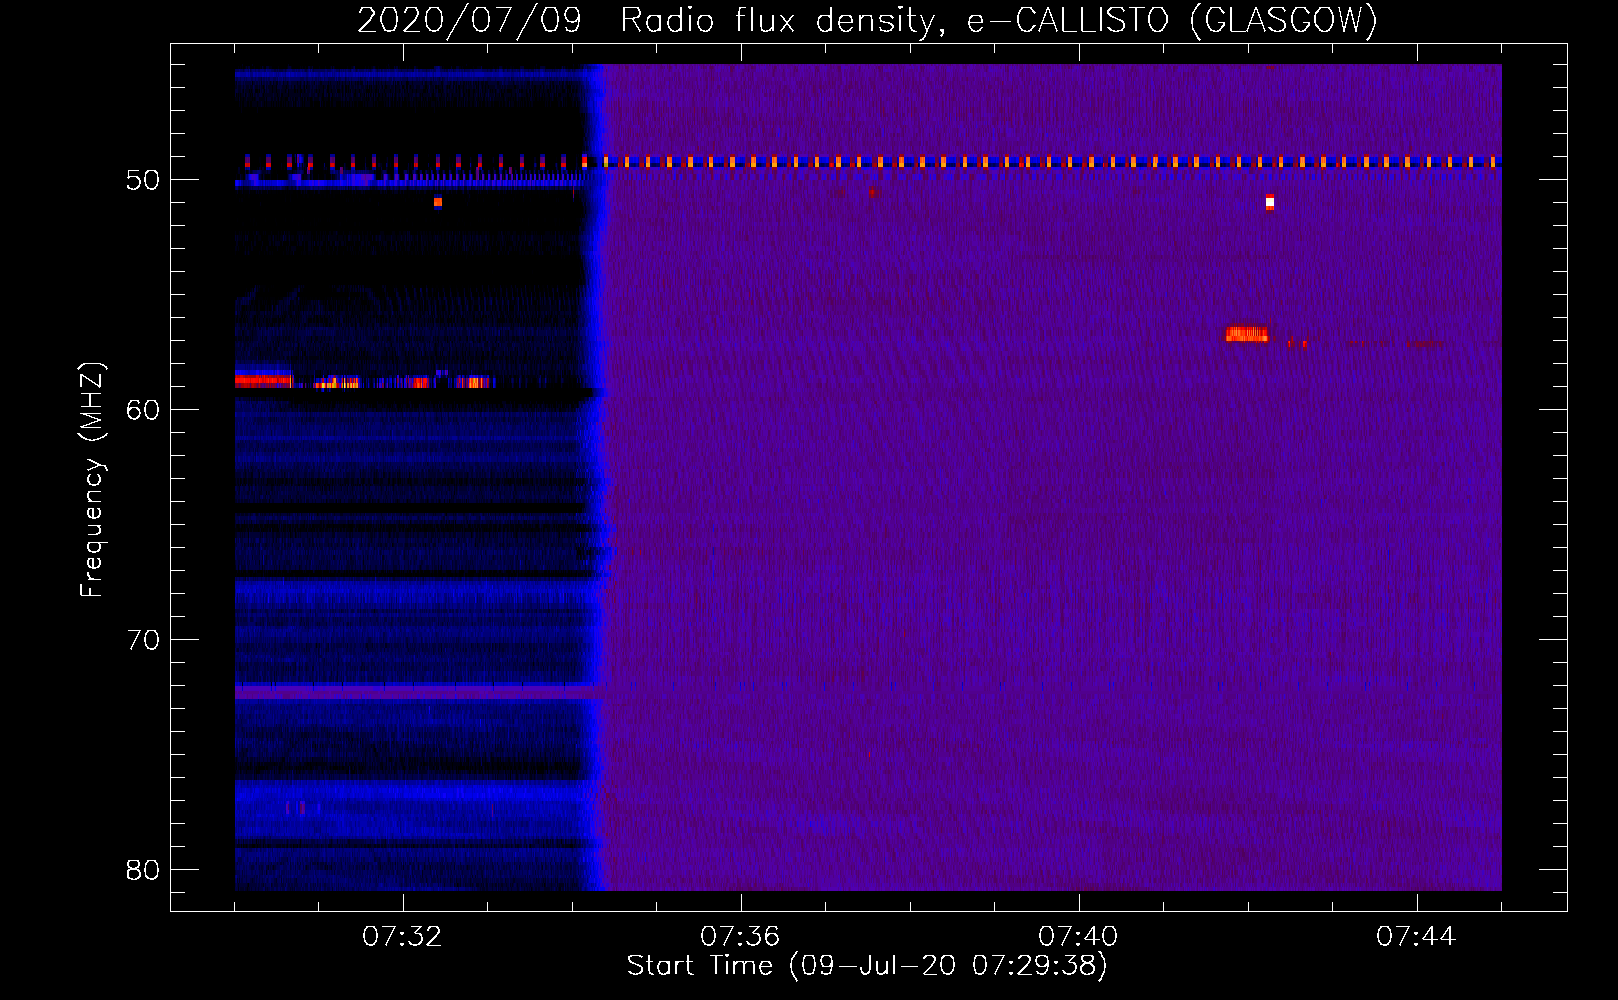Image resolution: width=1618 pixels, height=1000 pixels.
Task: Click the 07:36 time tick label
Action: 740,937
